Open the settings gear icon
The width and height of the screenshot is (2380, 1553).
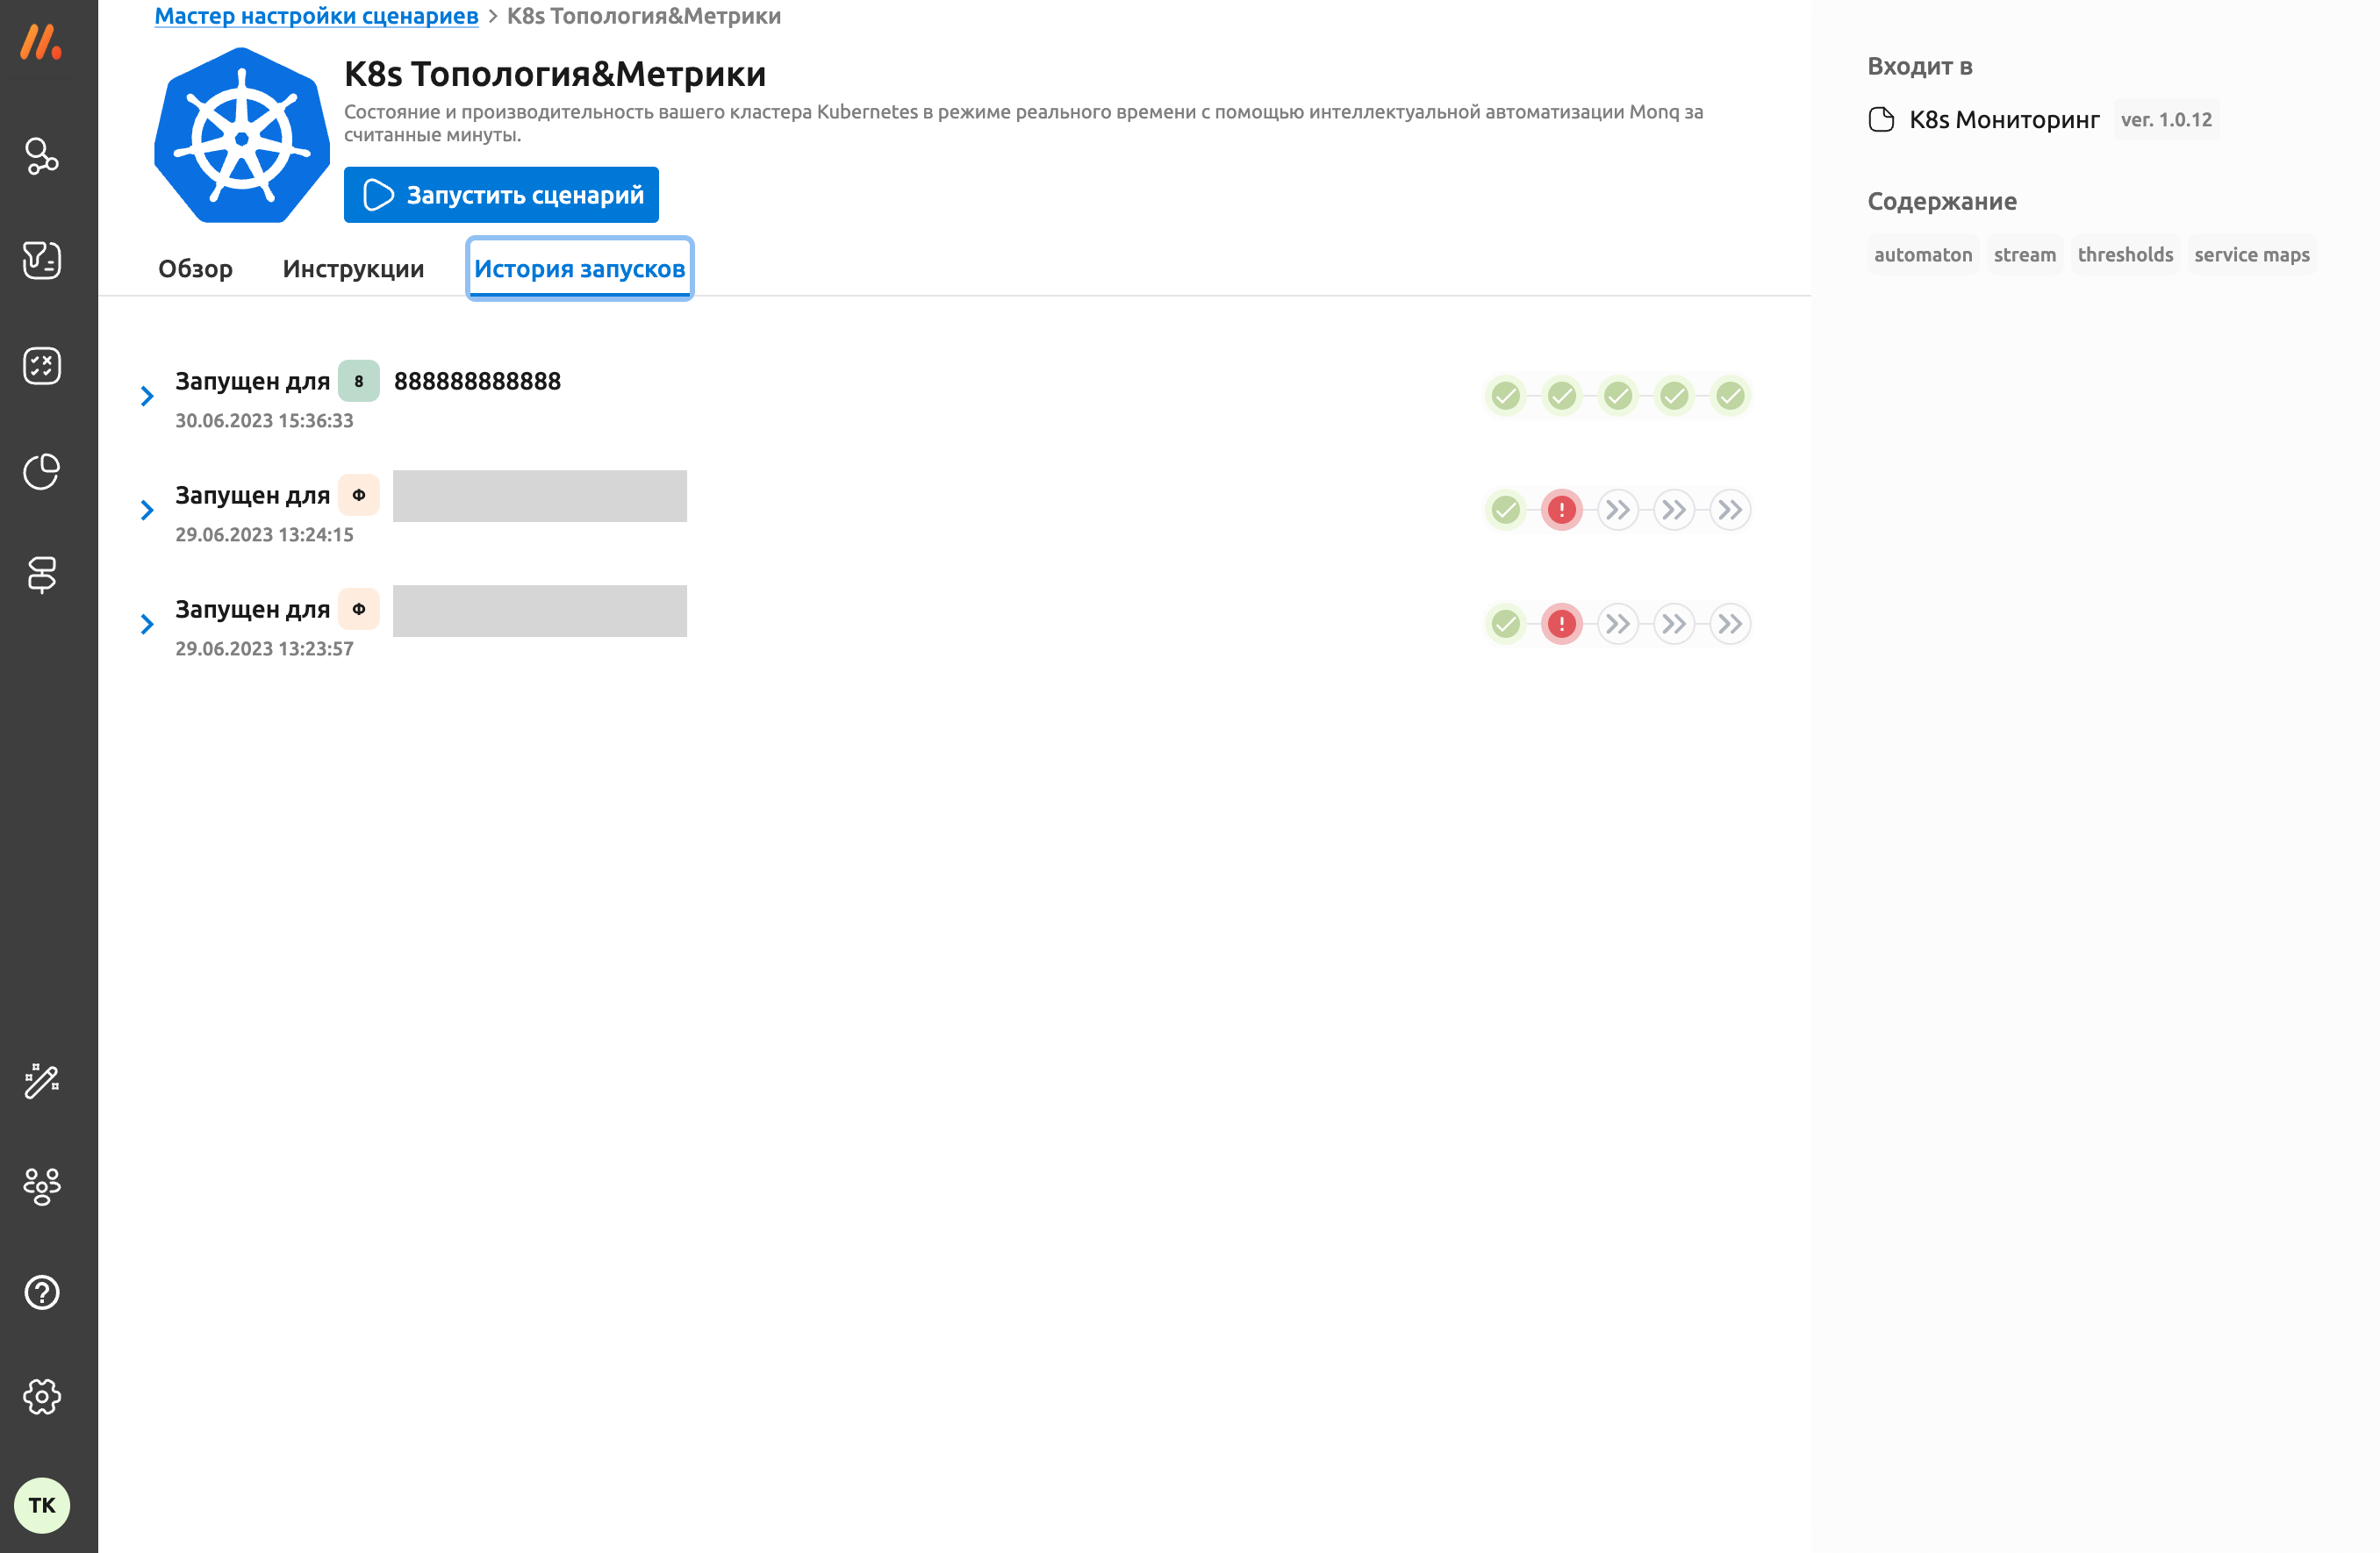pyautogui.click(x=41, y=1397)
